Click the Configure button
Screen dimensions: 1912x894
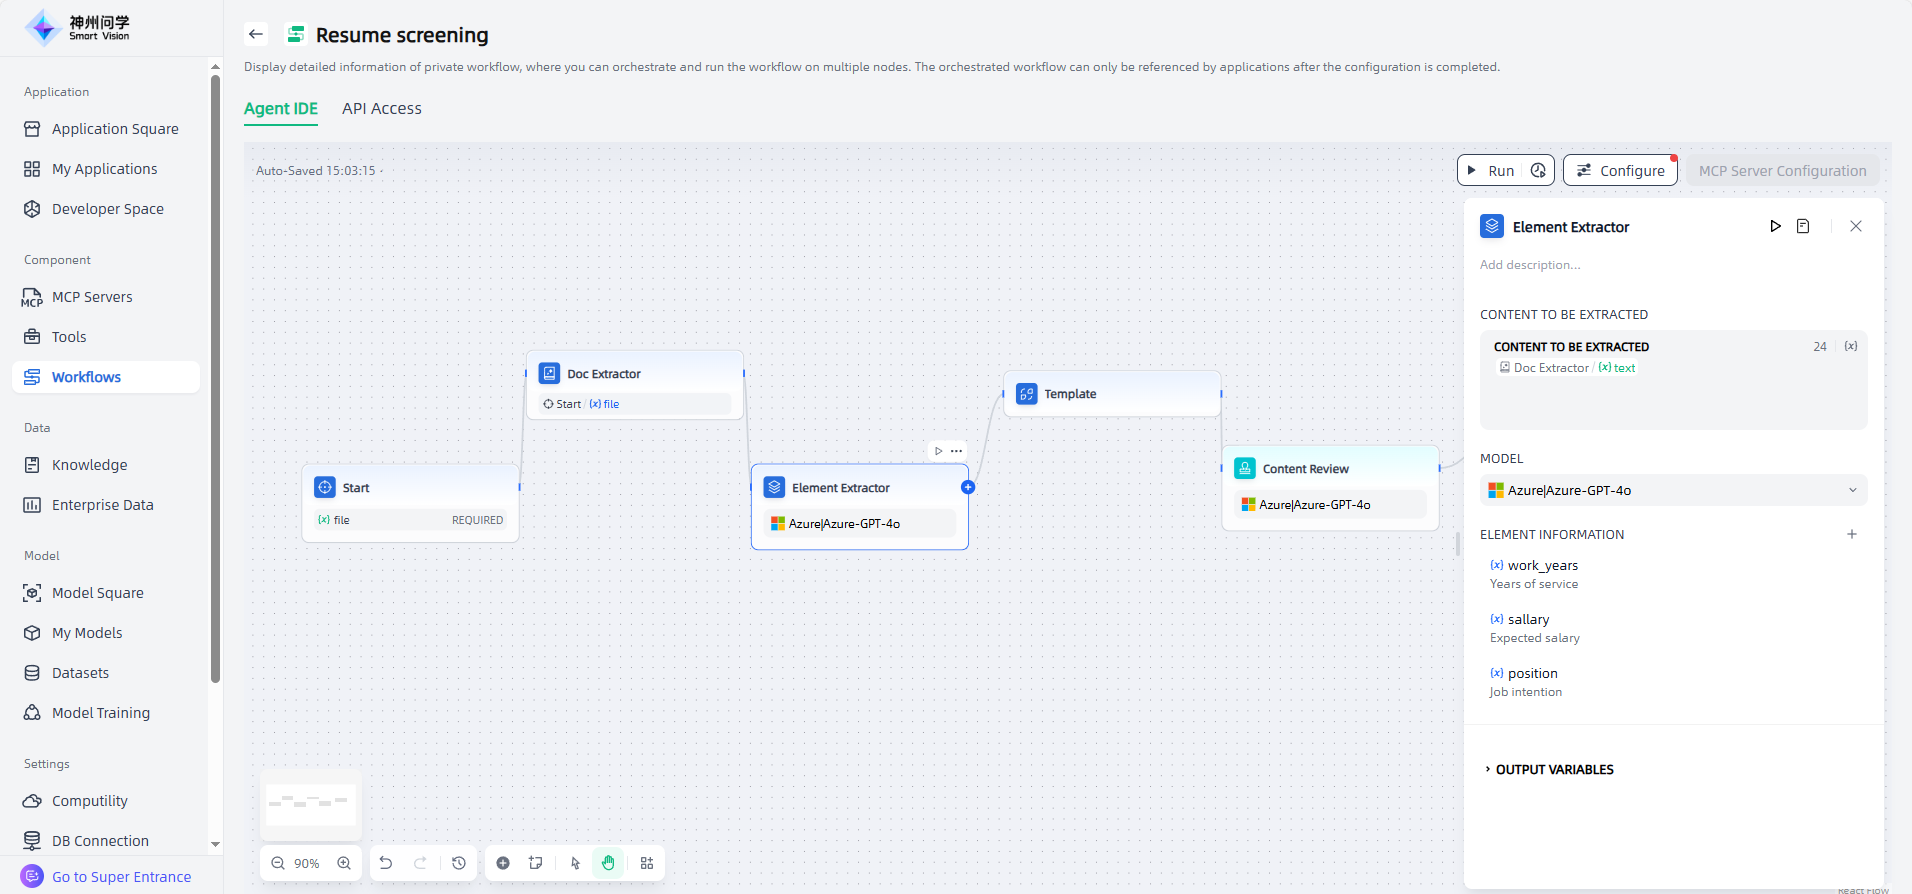click(1620, 171)
